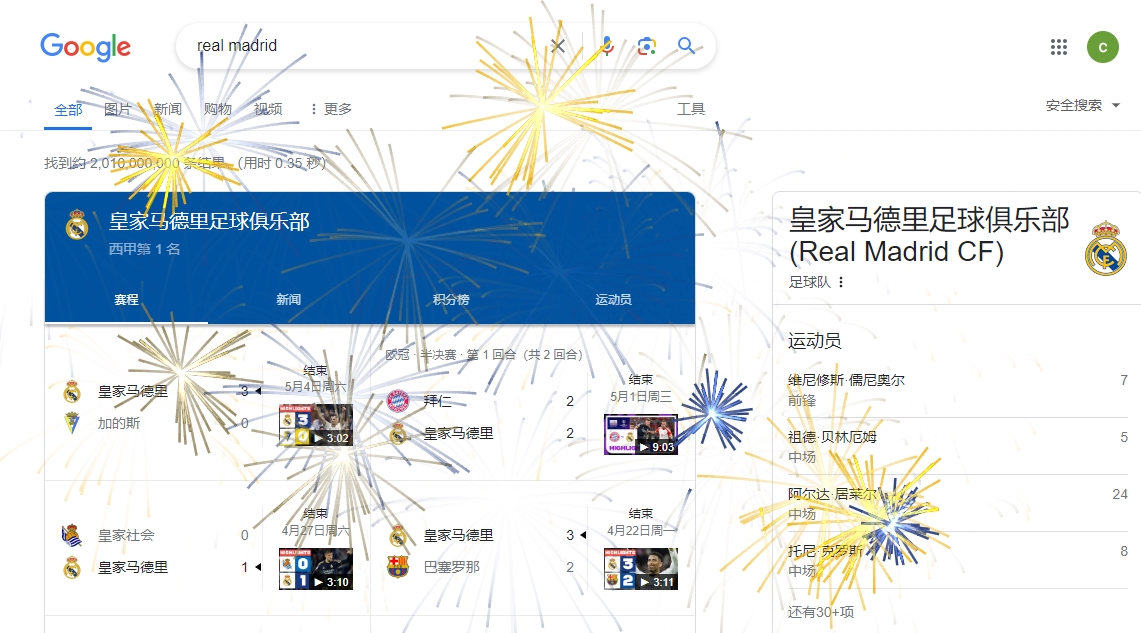Switch to the 视频 tab

tap(268, 109)
